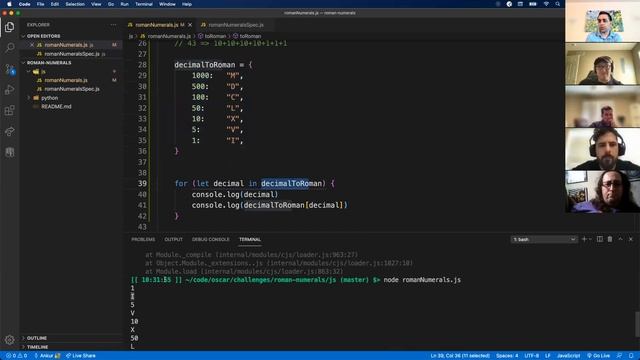
Task: Change JavaScript language mode
Action: pyautogui.click(x=568, y=356)
